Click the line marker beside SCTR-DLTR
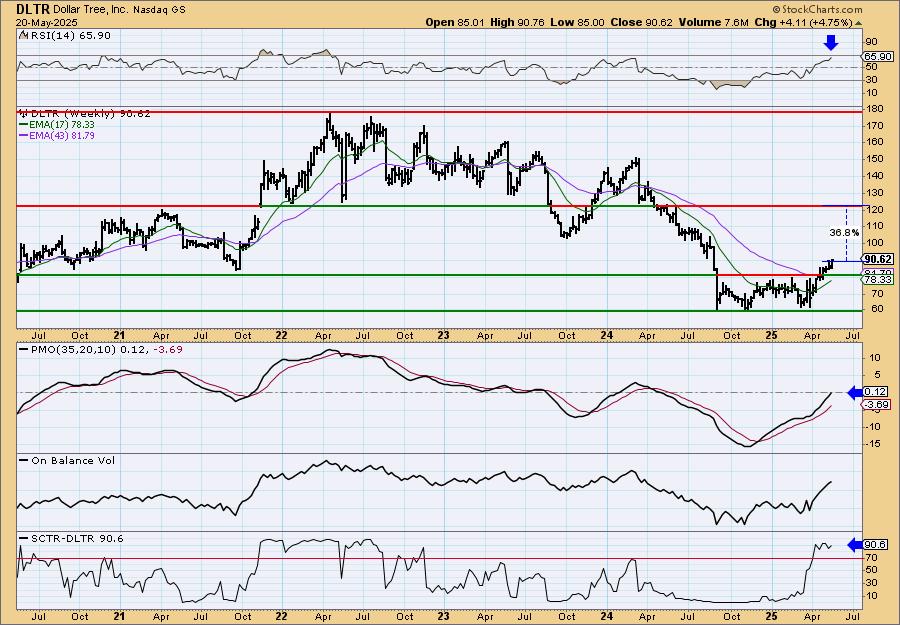 24,538
